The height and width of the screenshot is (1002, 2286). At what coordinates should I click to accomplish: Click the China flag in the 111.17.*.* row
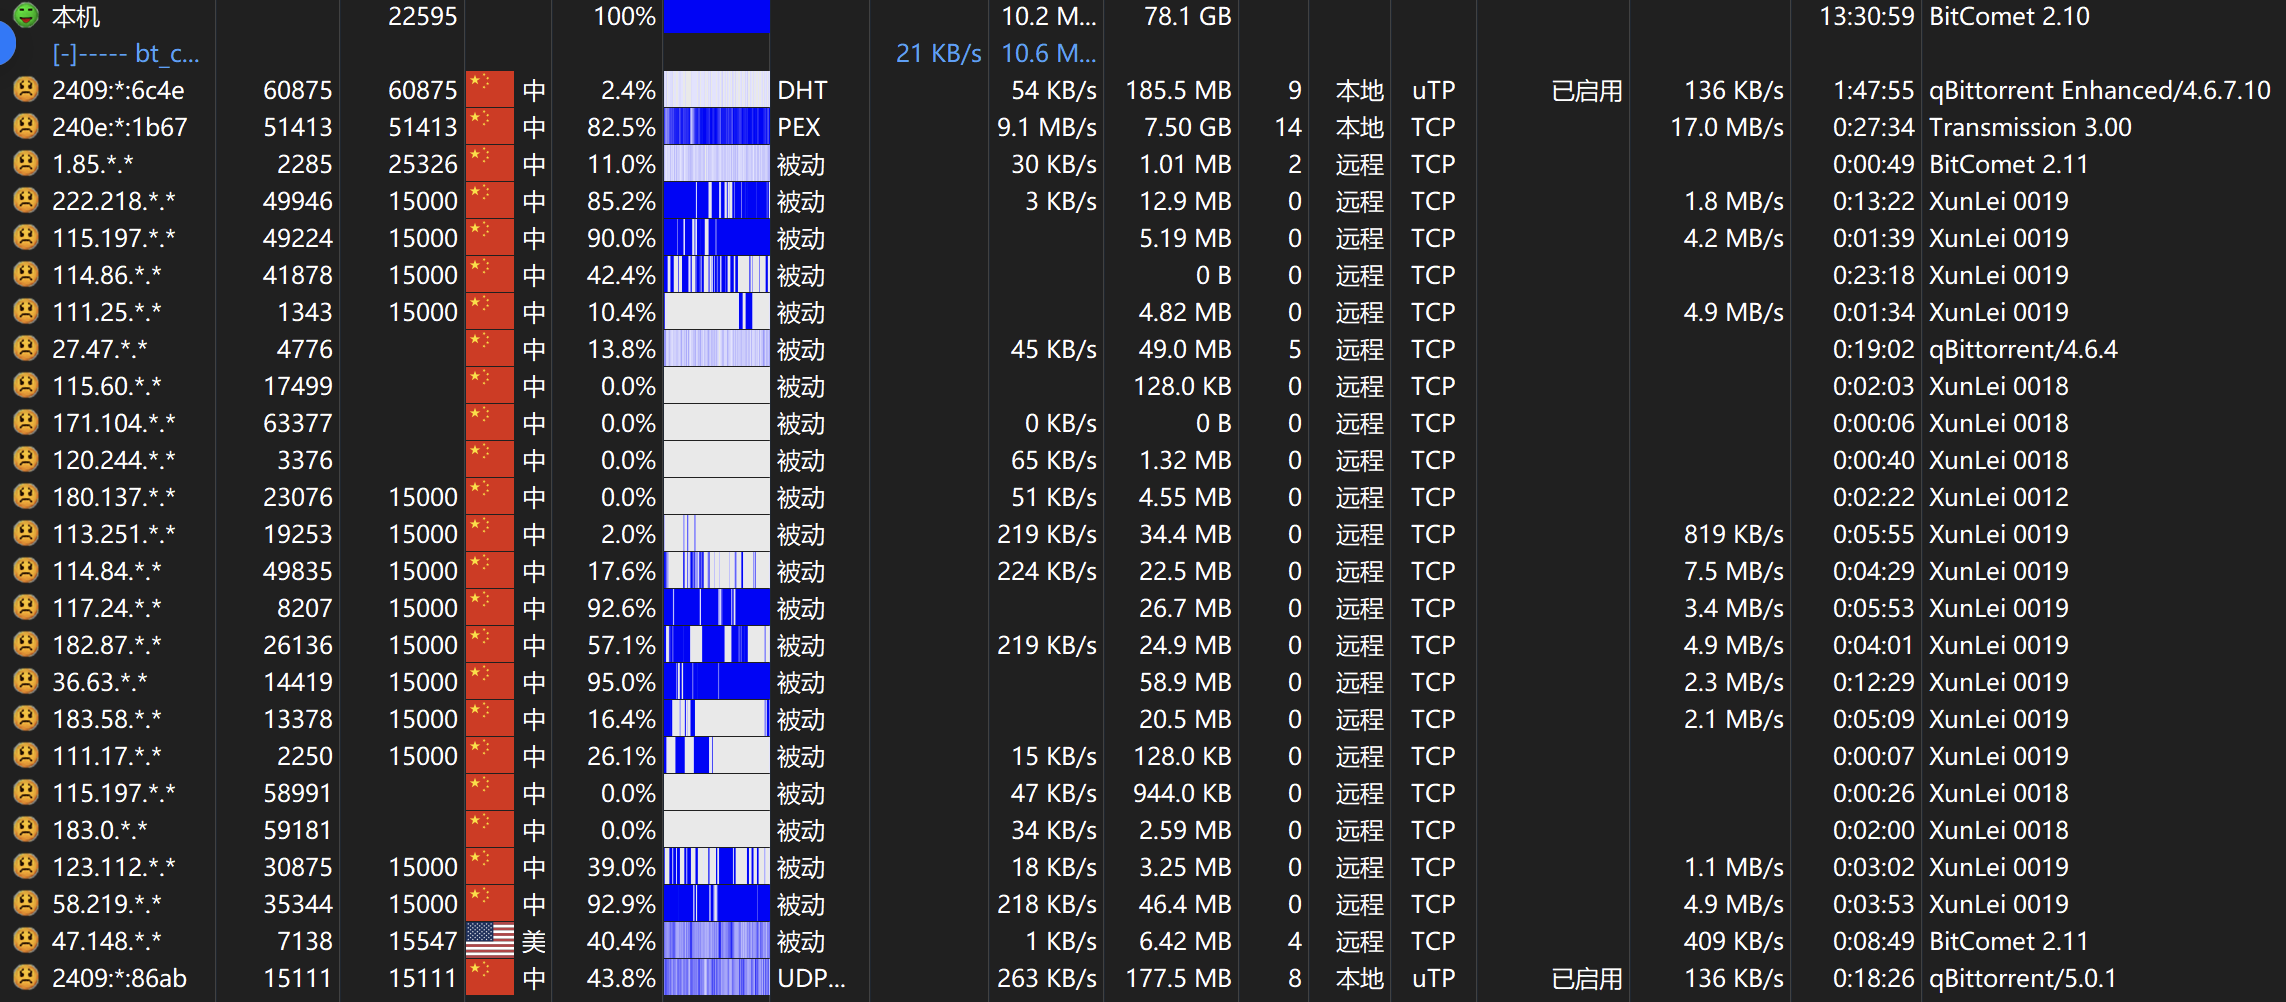(490, 756)
